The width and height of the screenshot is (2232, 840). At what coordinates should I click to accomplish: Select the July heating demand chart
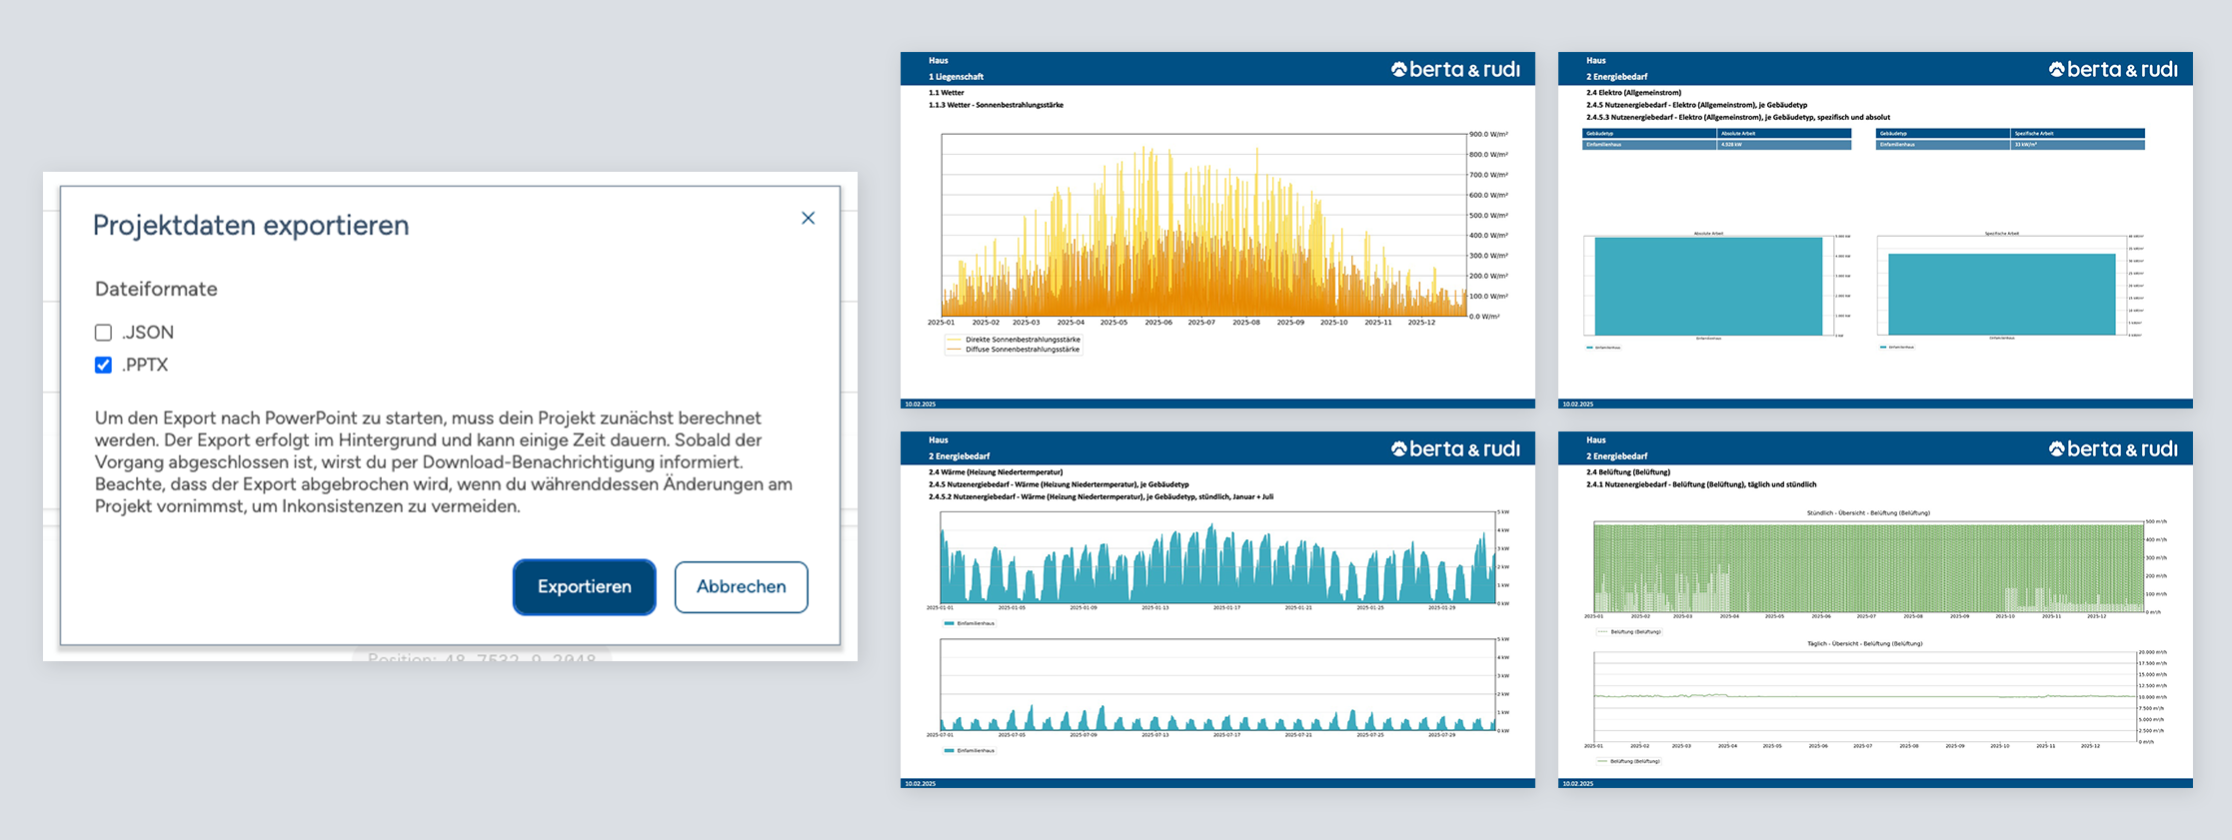1216,685
